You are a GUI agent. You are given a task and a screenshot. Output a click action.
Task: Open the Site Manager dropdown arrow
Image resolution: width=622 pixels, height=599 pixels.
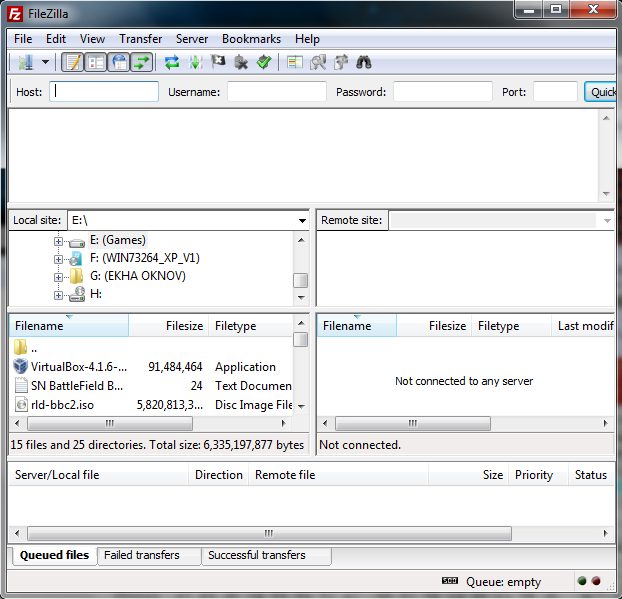(x=46, y=62)
